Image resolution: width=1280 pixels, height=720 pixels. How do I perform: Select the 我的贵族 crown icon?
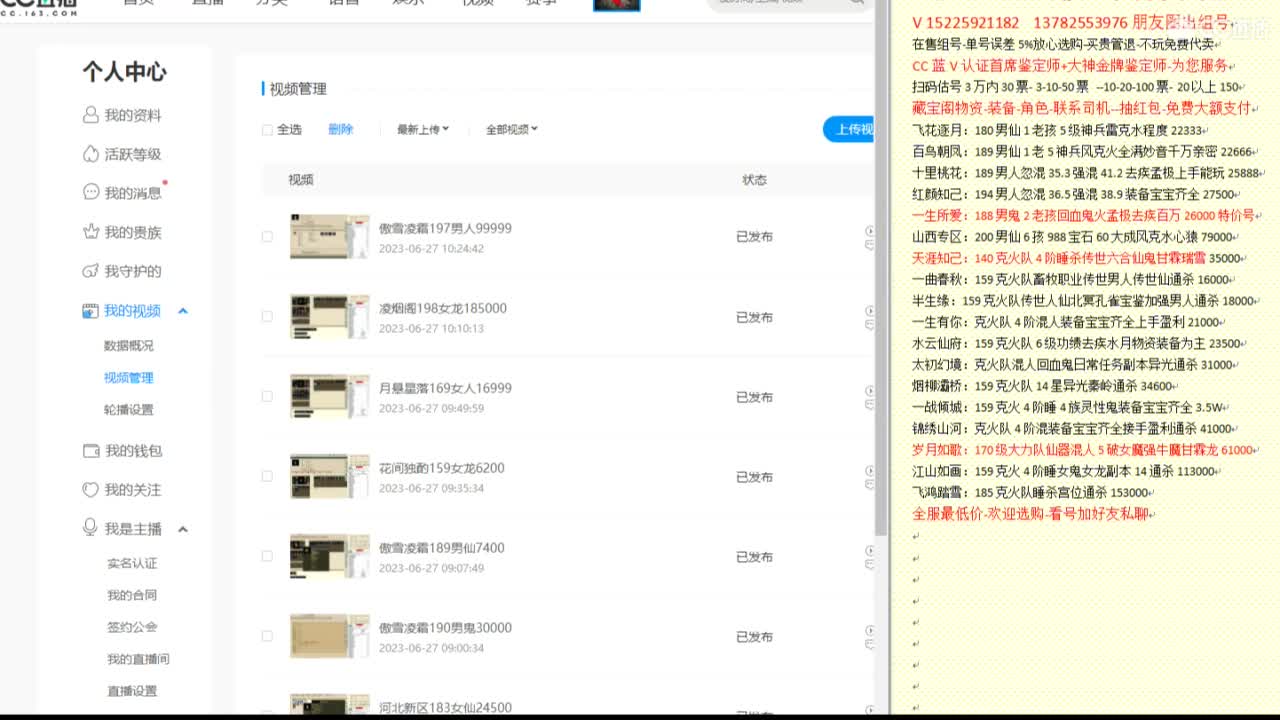click(x=92, y=232)
